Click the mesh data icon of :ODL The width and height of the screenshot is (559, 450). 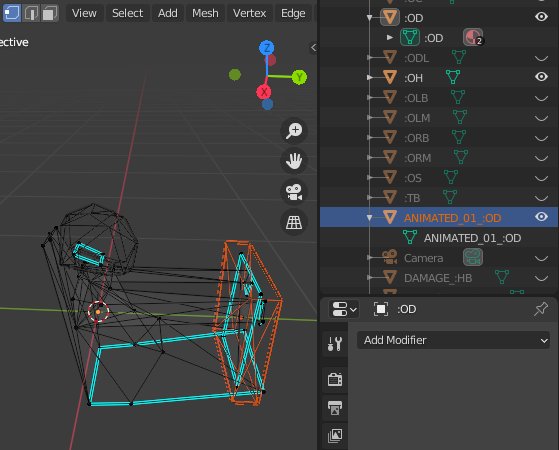click(459, 57)
